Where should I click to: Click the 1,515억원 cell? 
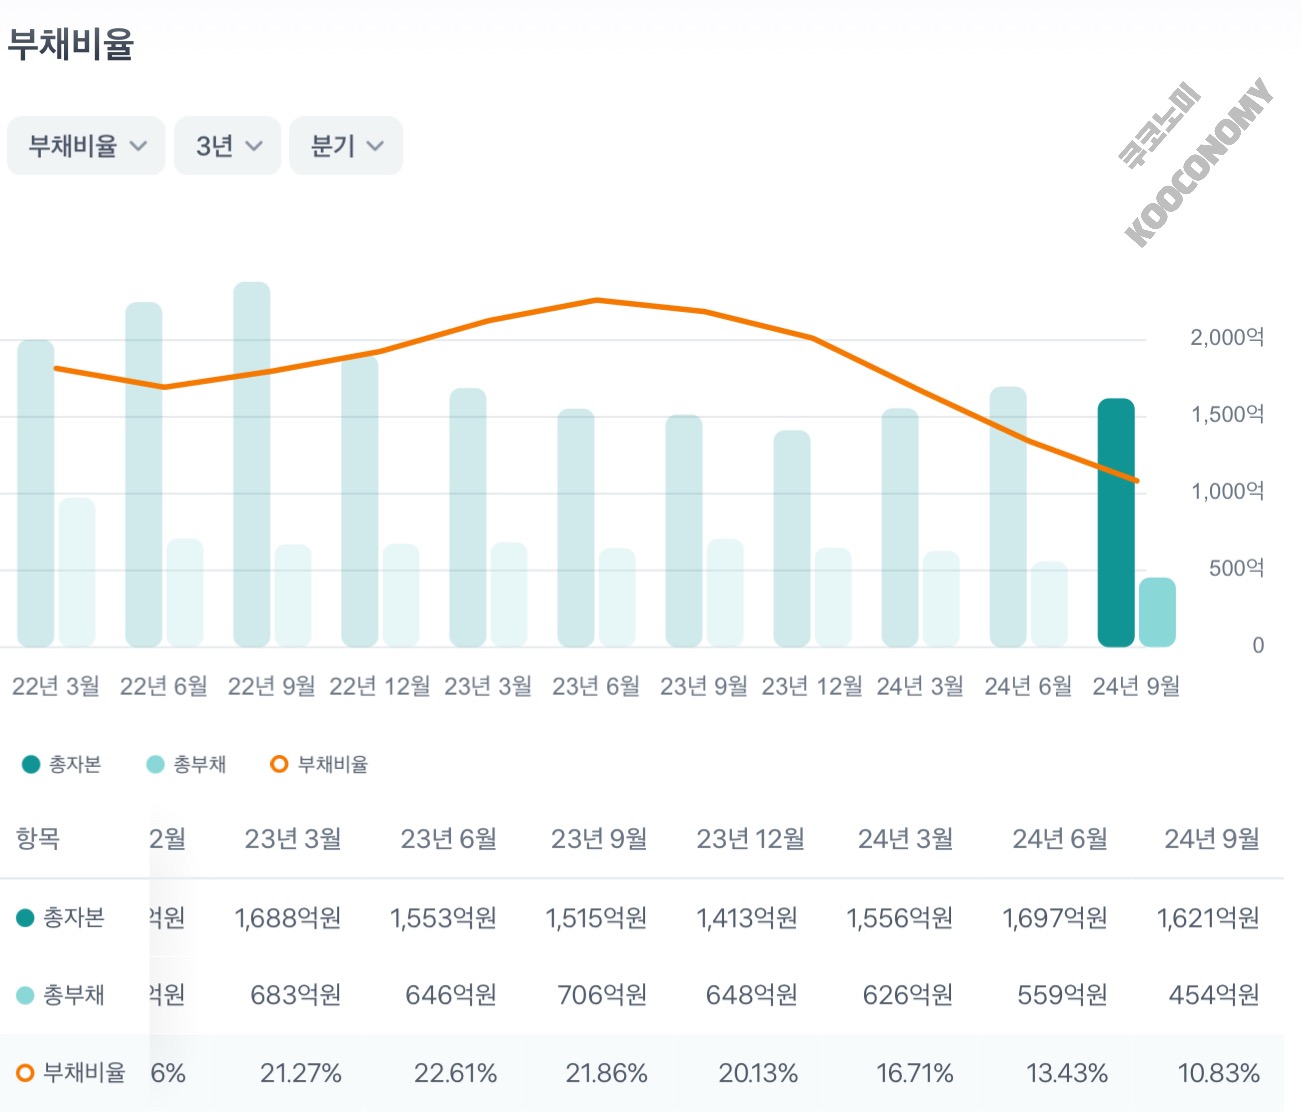[596, 917]
